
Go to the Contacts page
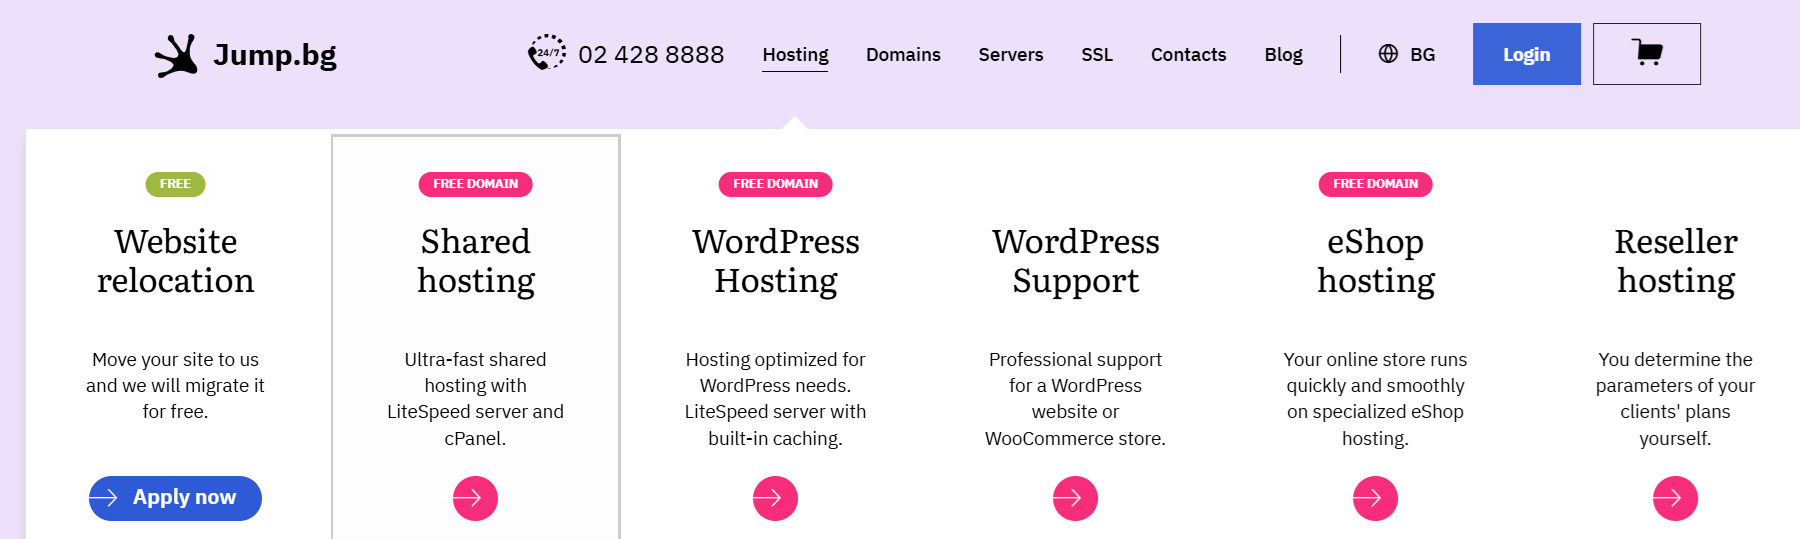point(1188,55)
